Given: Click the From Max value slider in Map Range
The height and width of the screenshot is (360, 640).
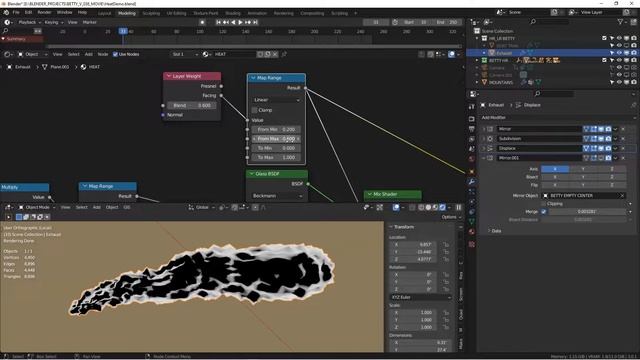Looking at the screenshot, I should pyautogui.click(x=276, y=139).
